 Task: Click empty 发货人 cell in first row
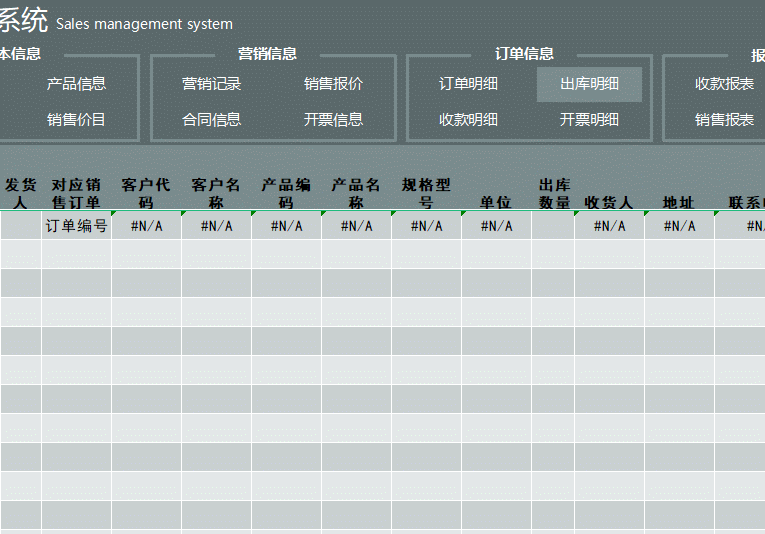point(20,225)
